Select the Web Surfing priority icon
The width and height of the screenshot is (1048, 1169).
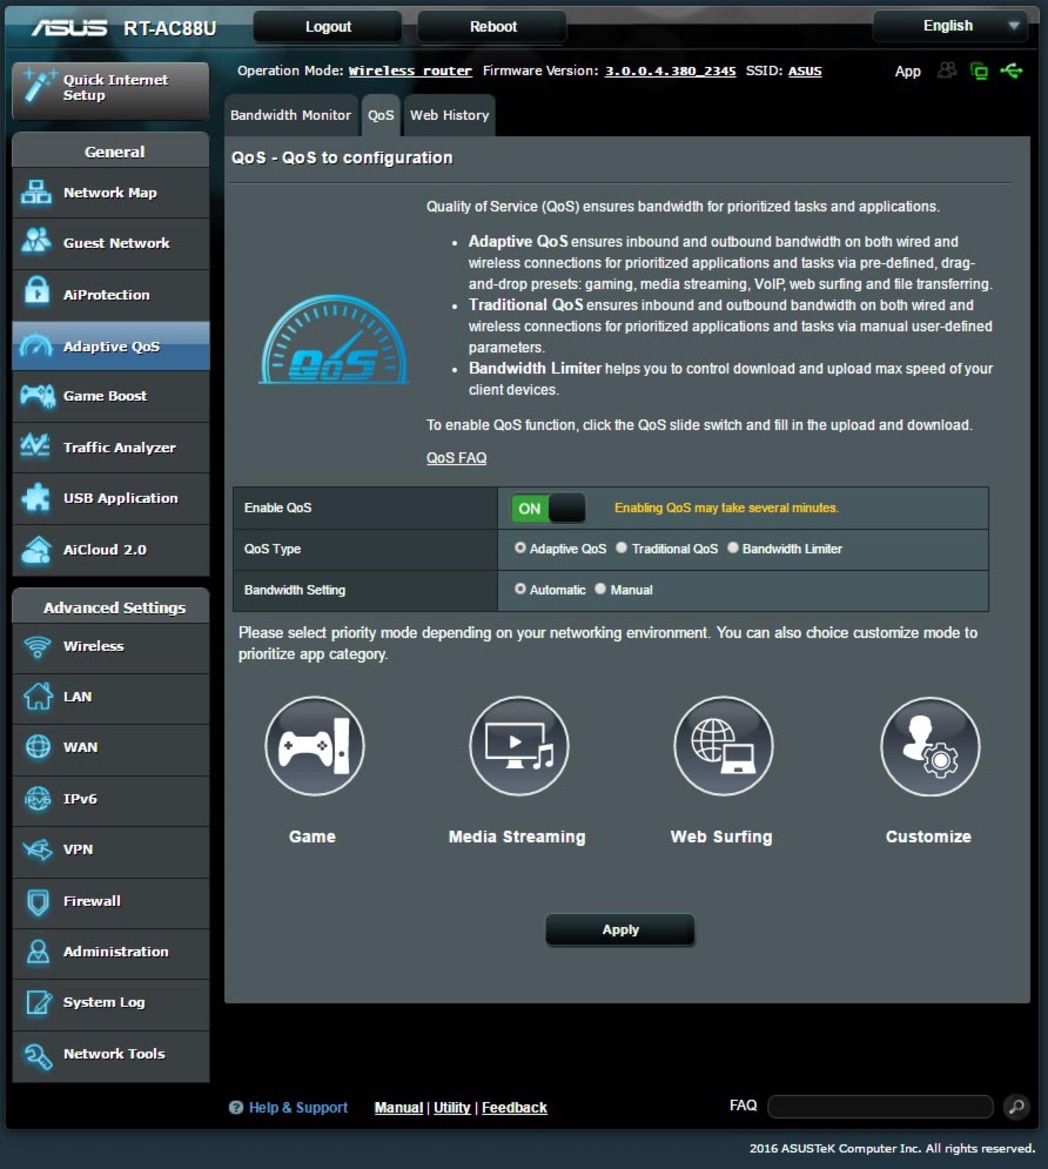[723, 746]
